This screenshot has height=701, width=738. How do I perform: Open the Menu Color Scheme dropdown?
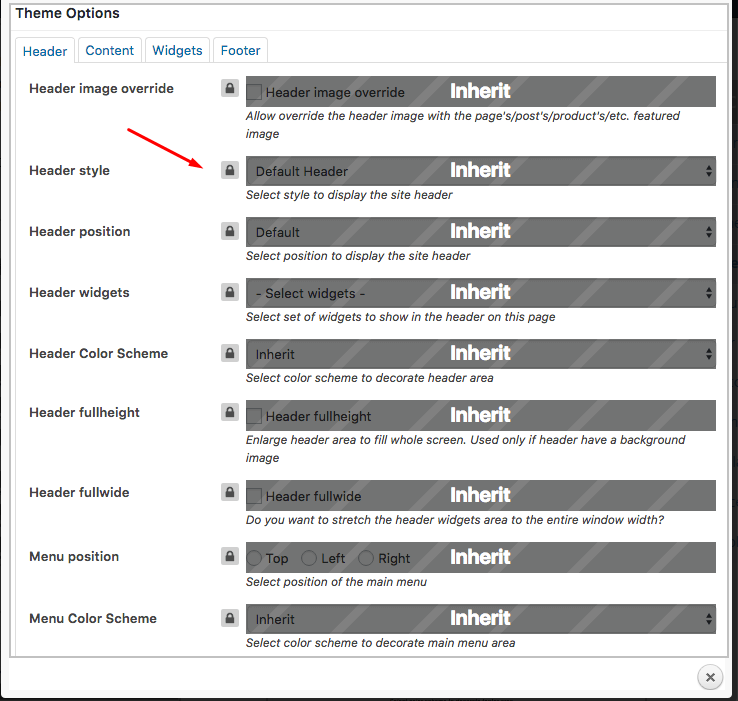pos(481,619)
